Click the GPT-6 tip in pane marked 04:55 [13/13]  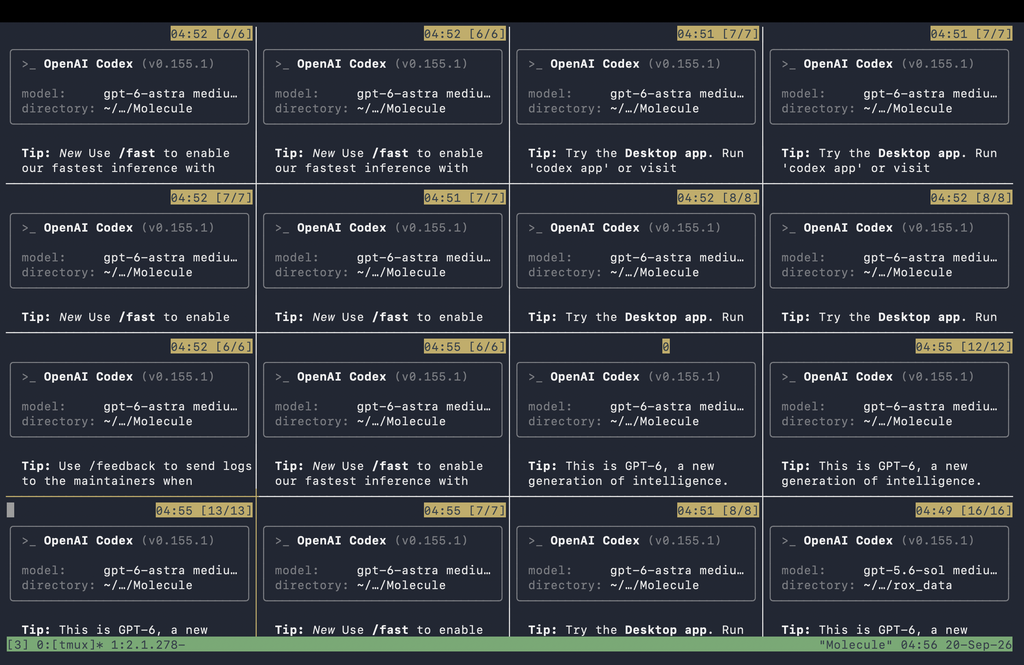[114, 630]
